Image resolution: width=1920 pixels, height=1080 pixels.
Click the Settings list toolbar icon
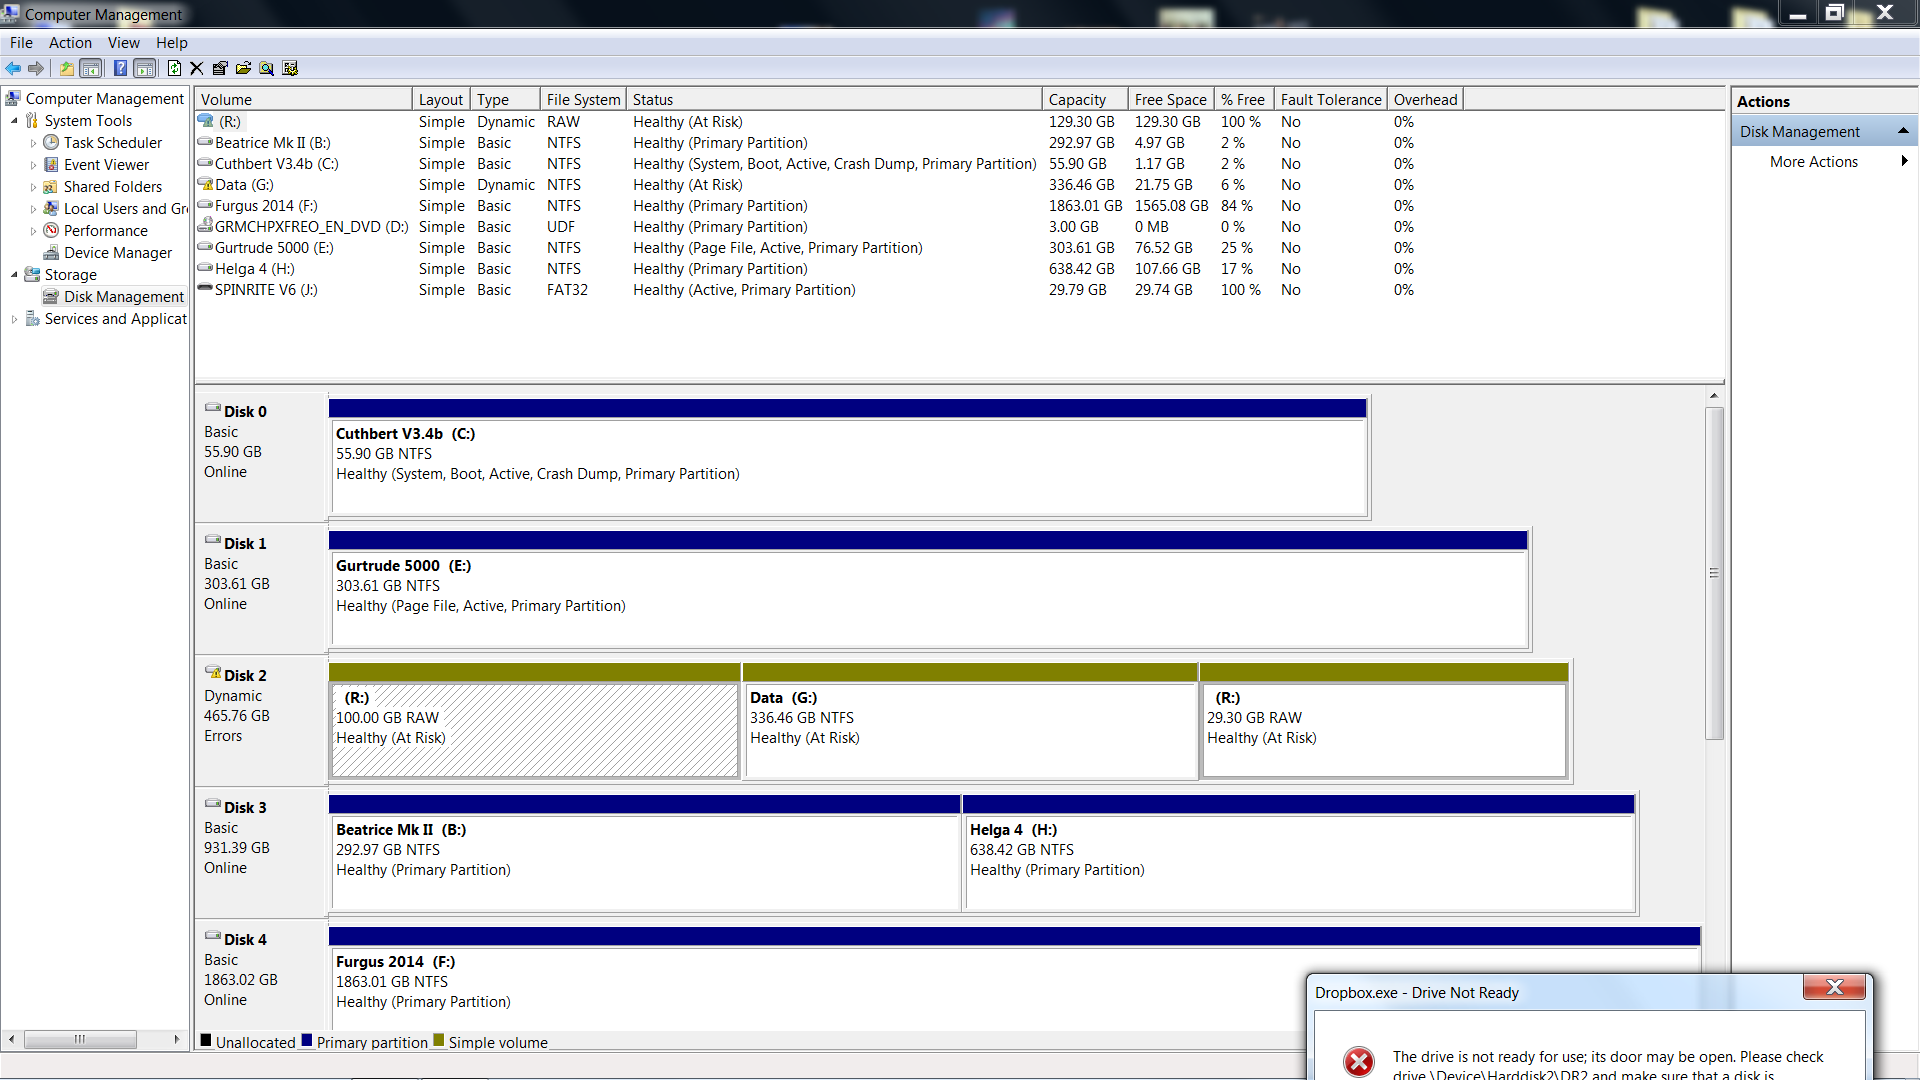point(290,68)
